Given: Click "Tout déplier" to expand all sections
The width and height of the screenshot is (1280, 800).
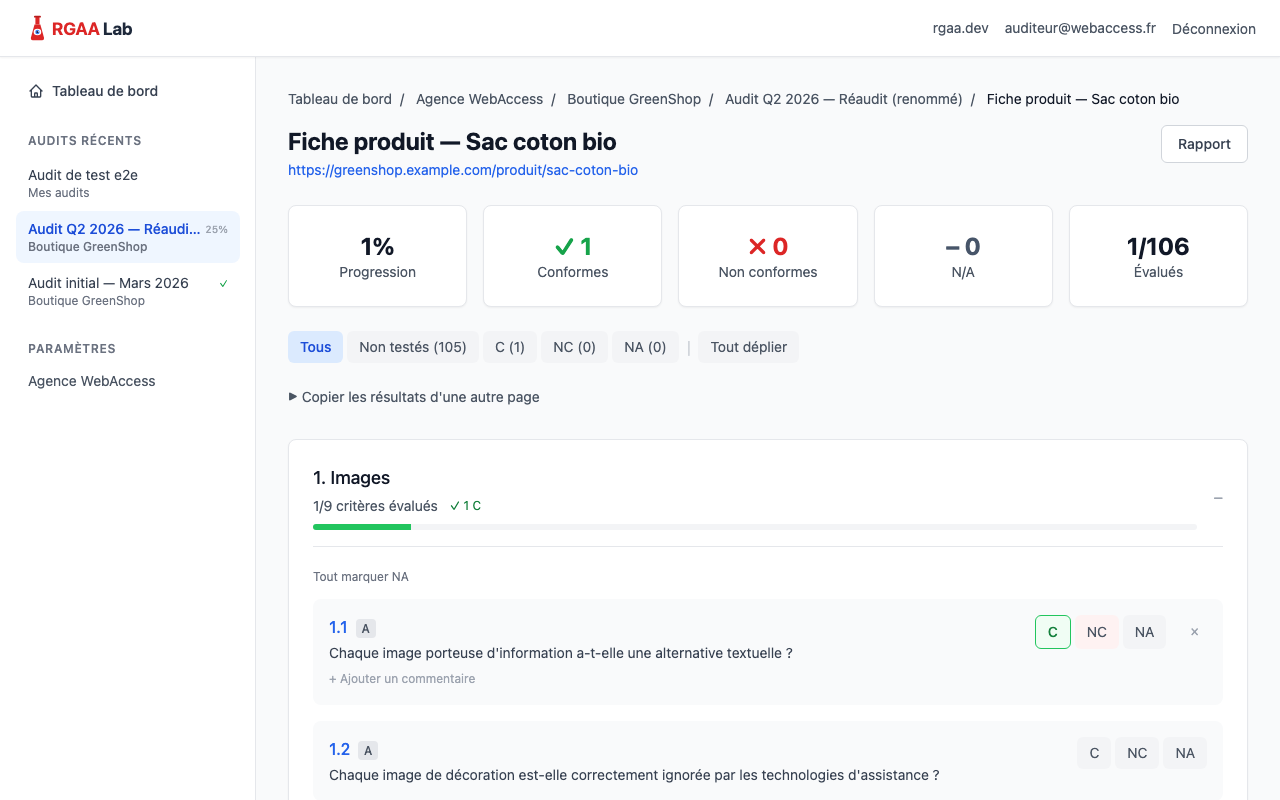Looking at the screenshot, I should pos(748,346).
